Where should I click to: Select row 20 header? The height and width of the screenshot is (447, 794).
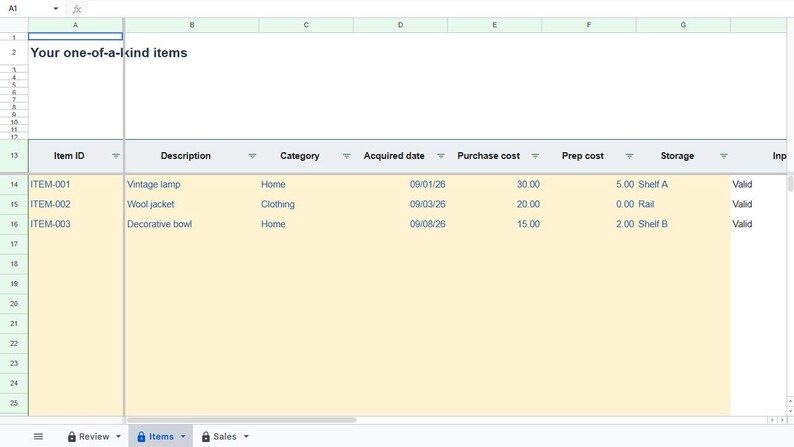click(14, 304)
